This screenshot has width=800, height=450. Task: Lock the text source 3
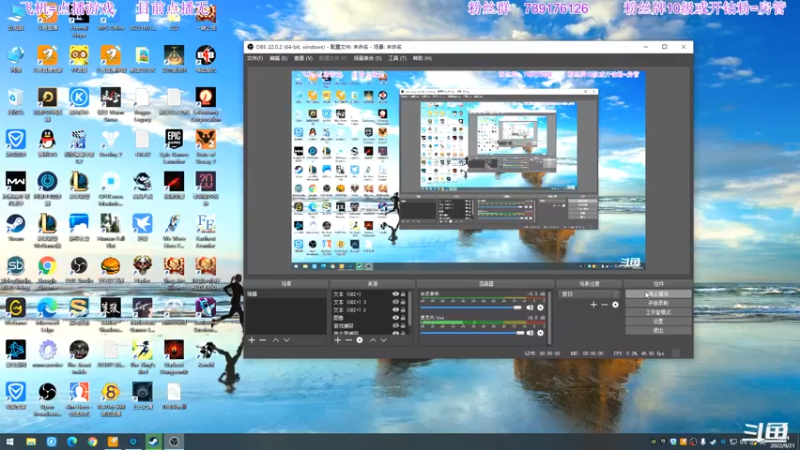tap(403, 302)
